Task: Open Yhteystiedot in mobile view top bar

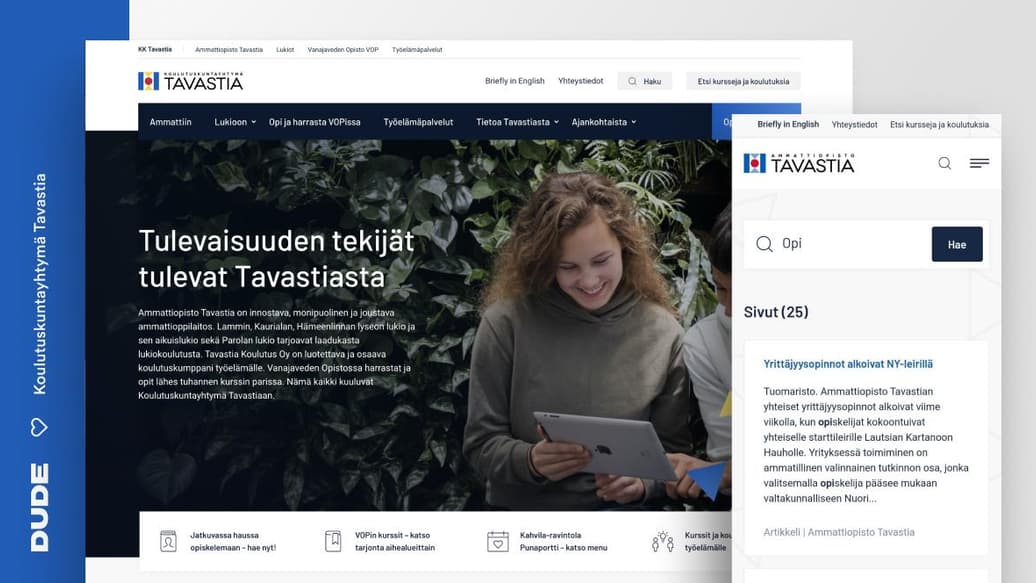Action: 854,124
